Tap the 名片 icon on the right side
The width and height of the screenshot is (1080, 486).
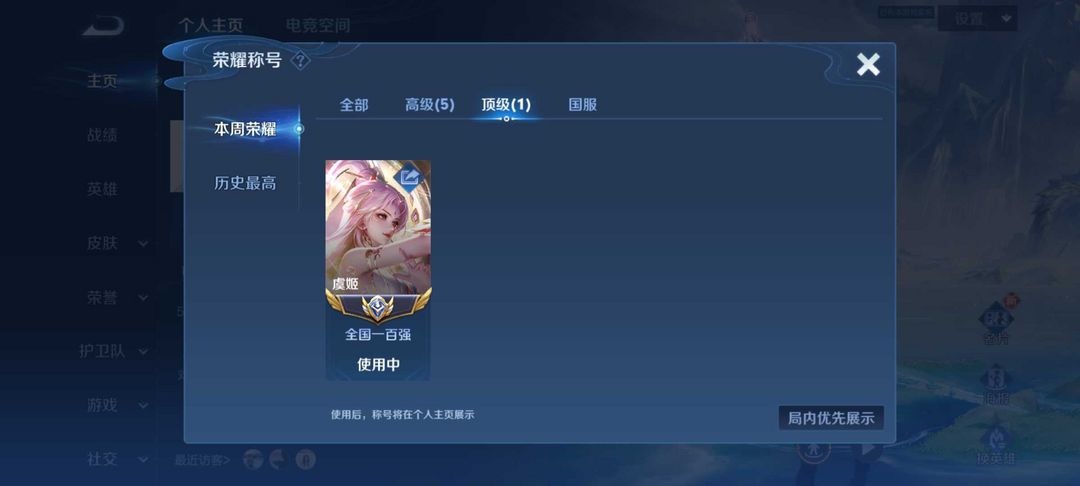point(996,323)
